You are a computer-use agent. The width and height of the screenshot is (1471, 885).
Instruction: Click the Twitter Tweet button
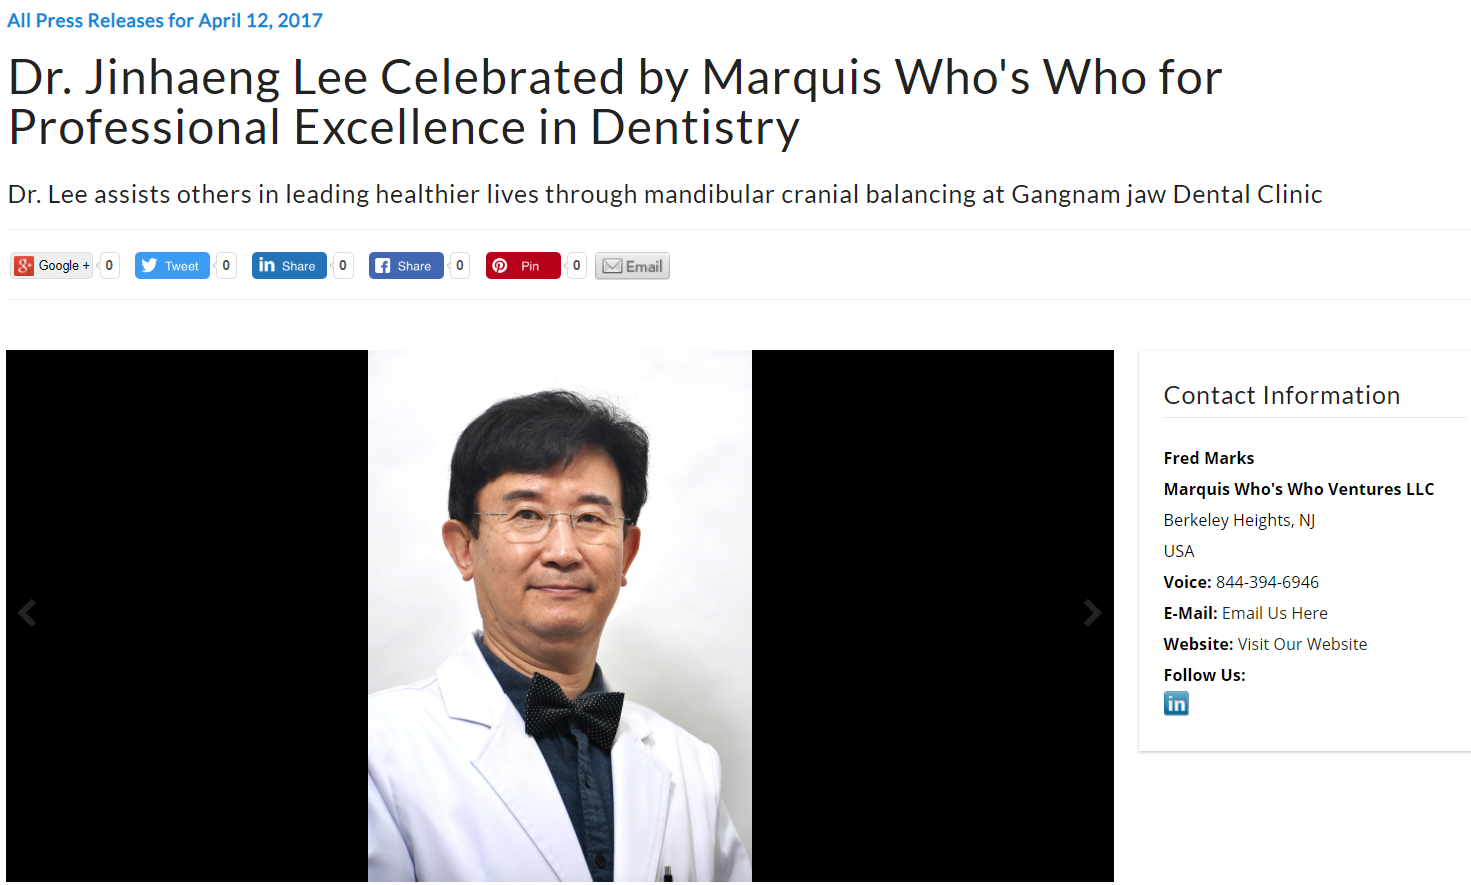[172, 266]
